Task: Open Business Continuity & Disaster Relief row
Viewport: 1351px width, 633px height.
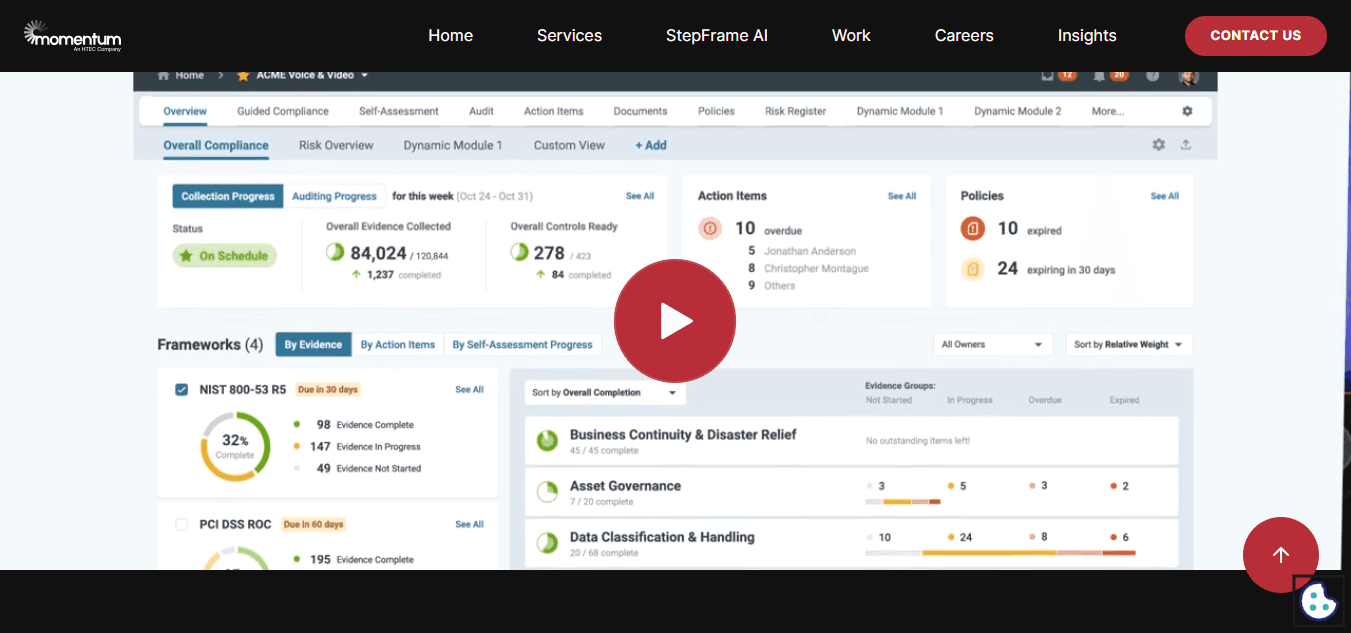Action: click(x=852, y=441)
